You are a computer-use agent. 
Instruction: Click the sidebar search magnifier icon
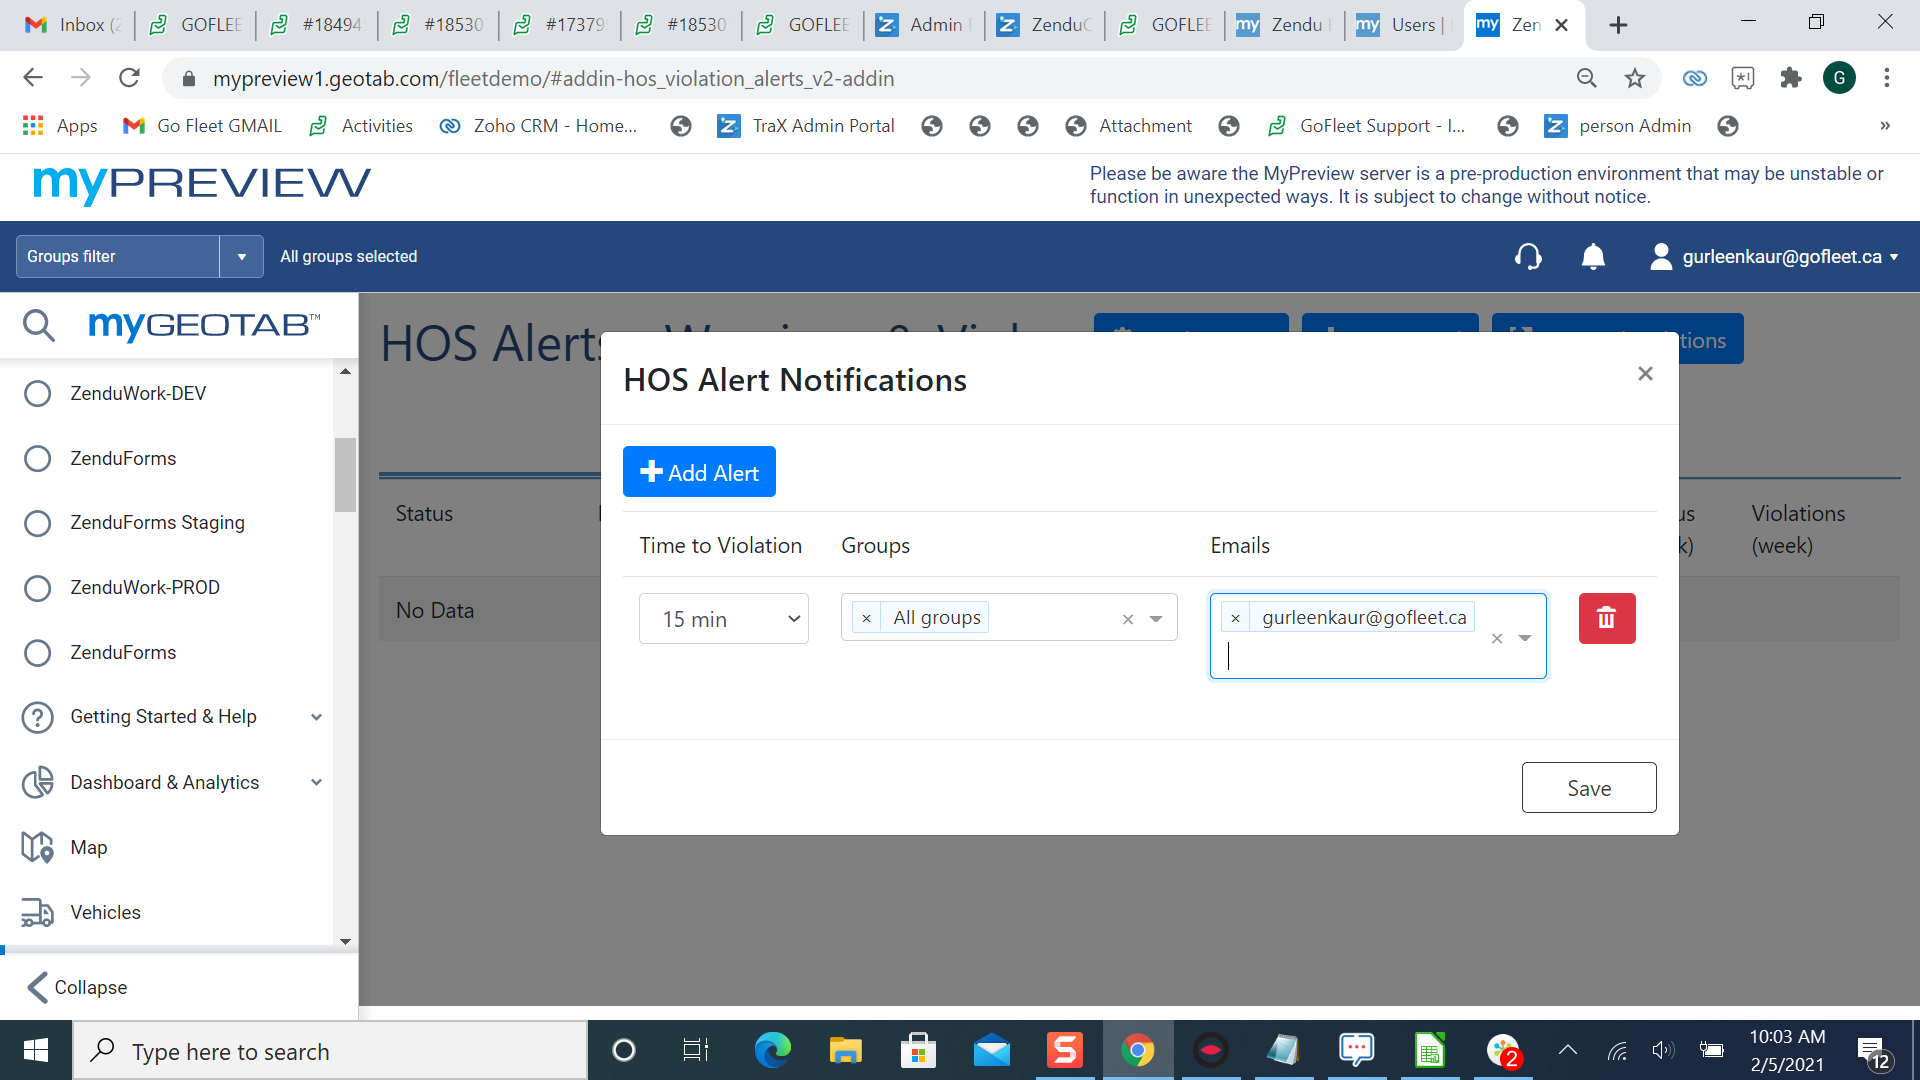[x=39, y=325]
